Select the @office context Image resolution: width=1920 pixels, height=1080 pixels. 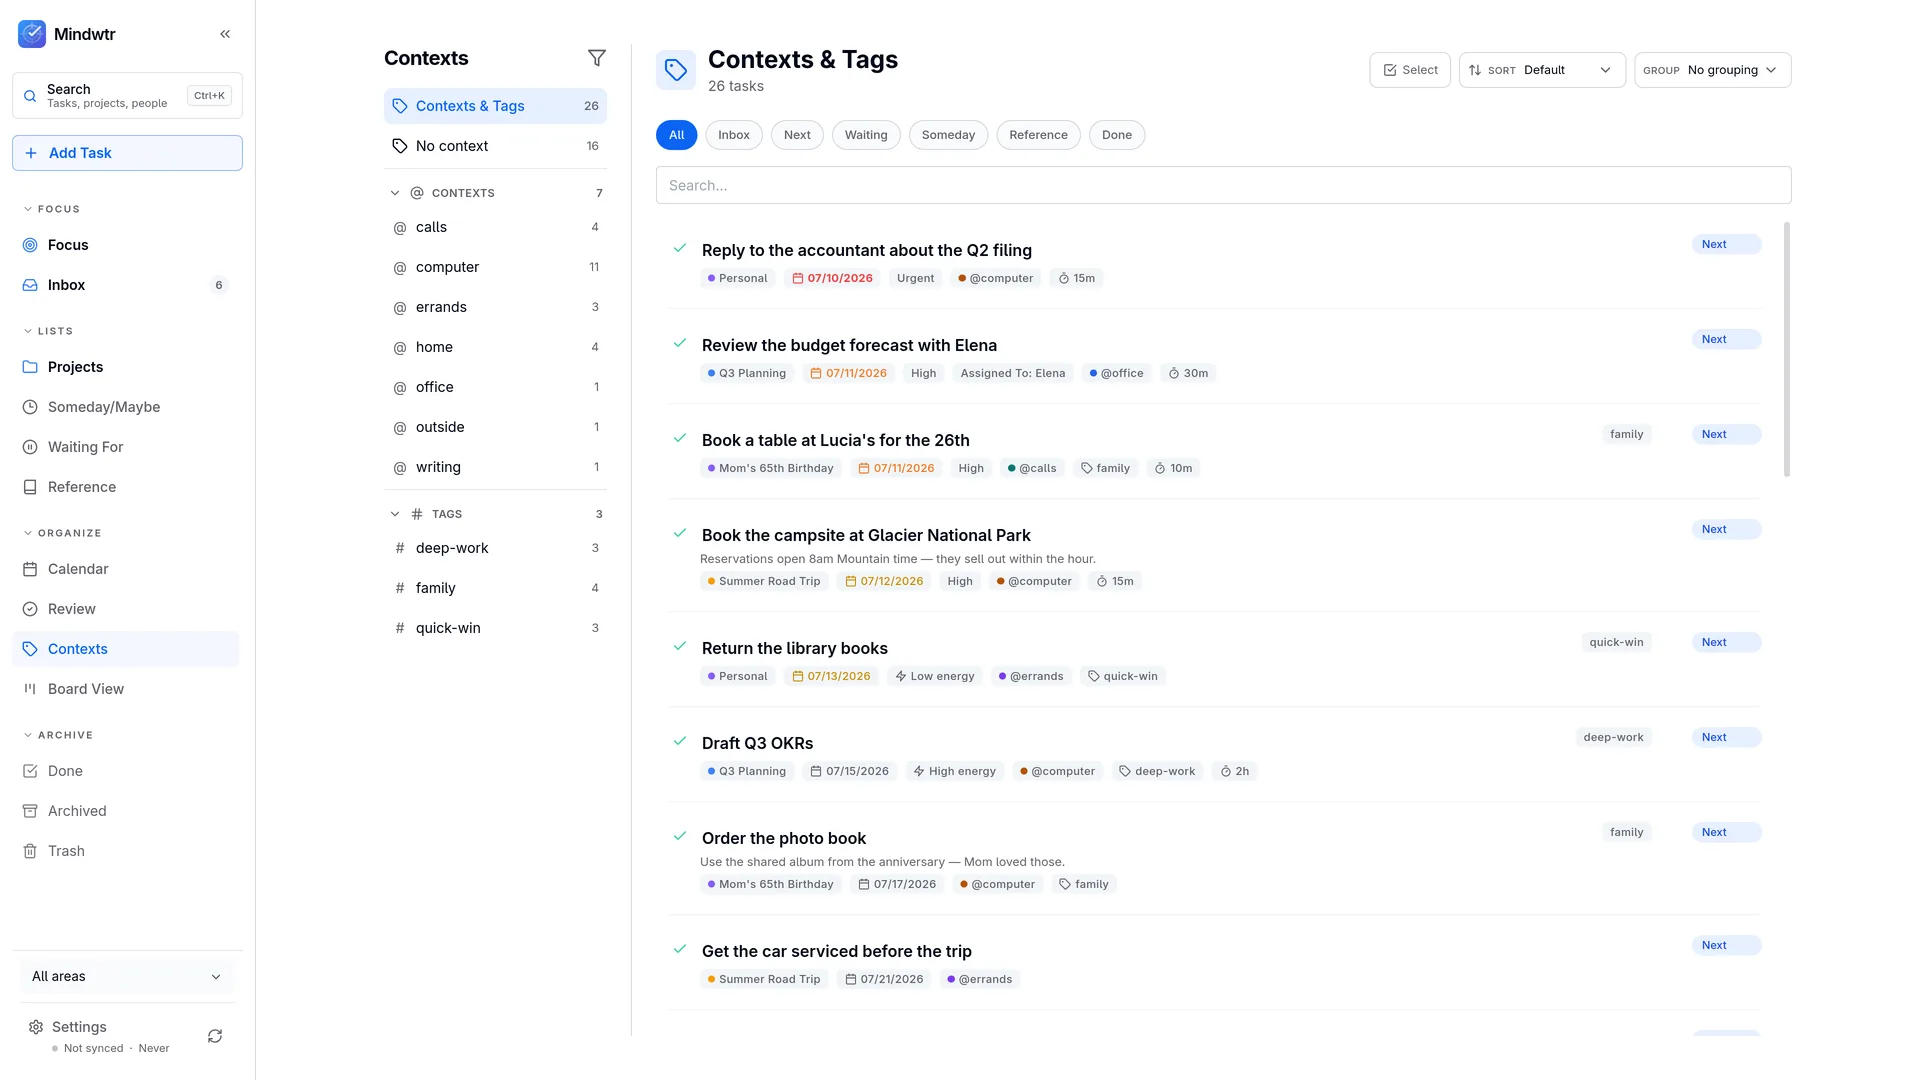pos(495,387)
